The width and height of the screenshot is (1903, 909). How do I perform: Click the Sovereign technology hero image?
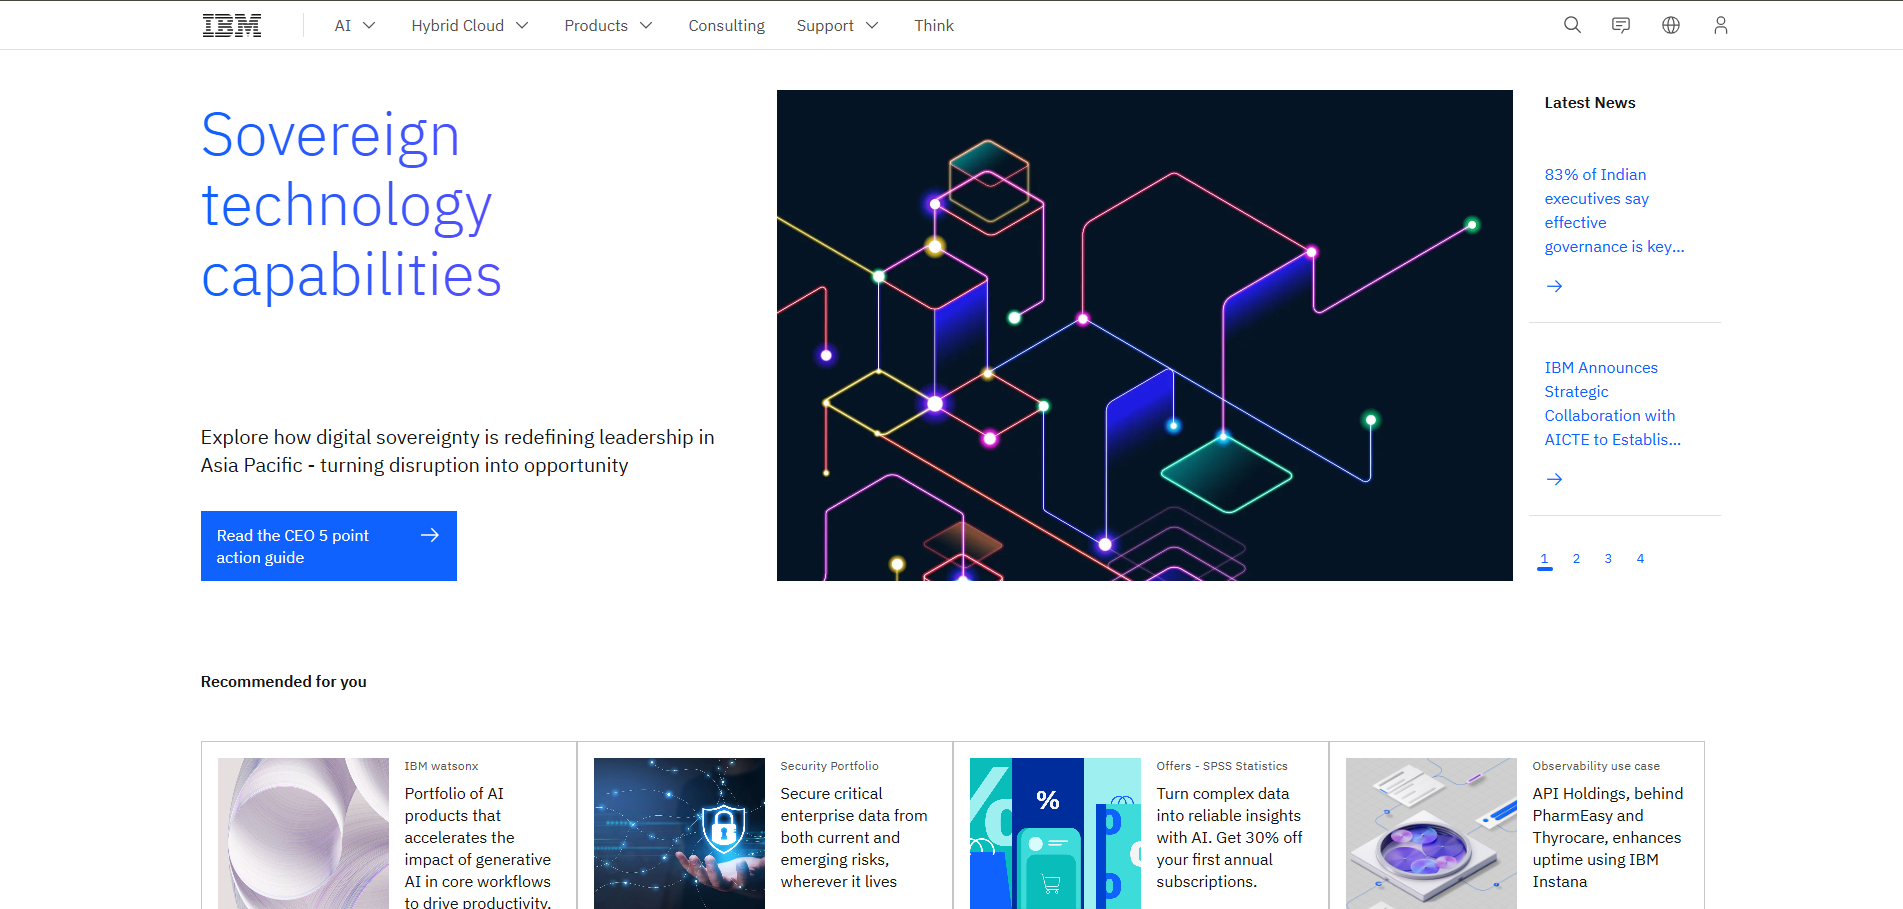[1144, 335]
